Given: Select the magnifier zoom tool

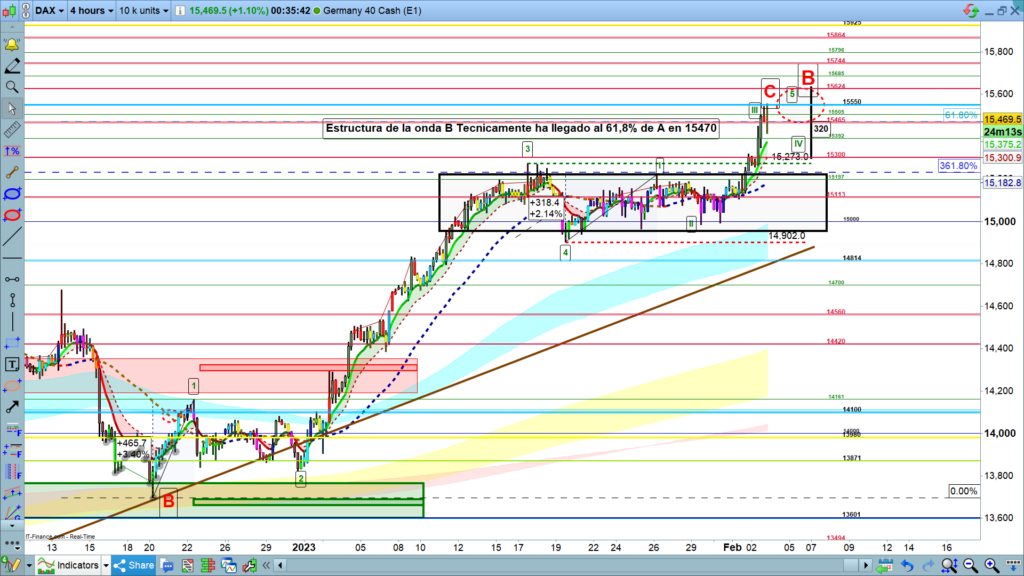Looking at the screenshot, I should click(x=12, y=87).
